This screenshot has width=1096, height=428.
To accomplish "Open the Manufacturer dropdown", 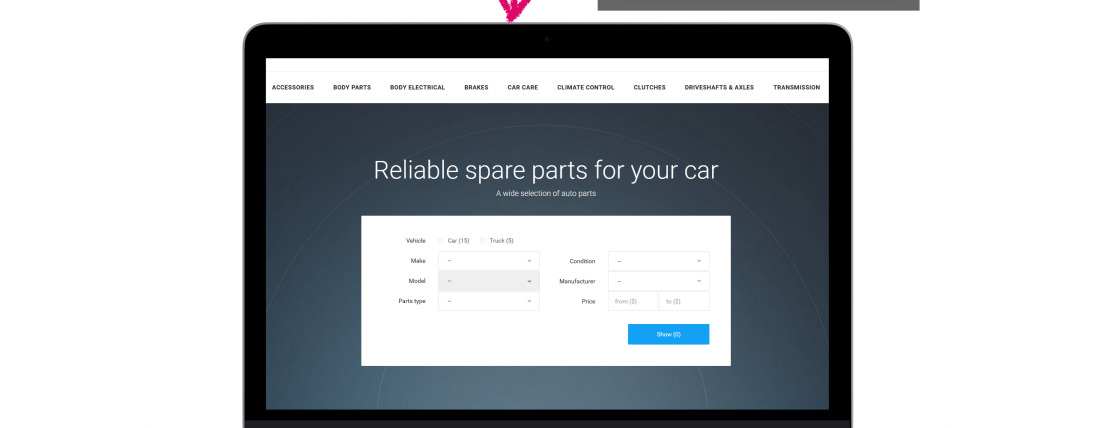I will pyautogui.click(x=658, y=281).
